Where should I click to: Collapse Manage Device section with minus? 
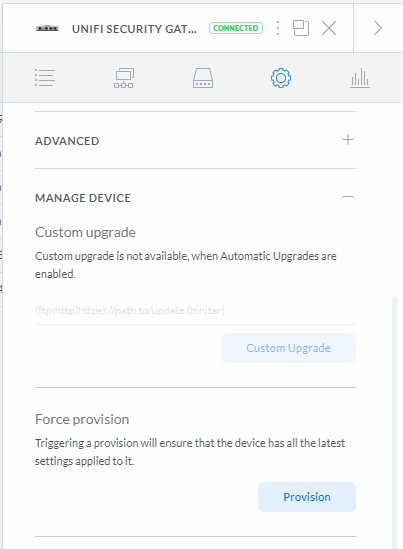[348, 196]
